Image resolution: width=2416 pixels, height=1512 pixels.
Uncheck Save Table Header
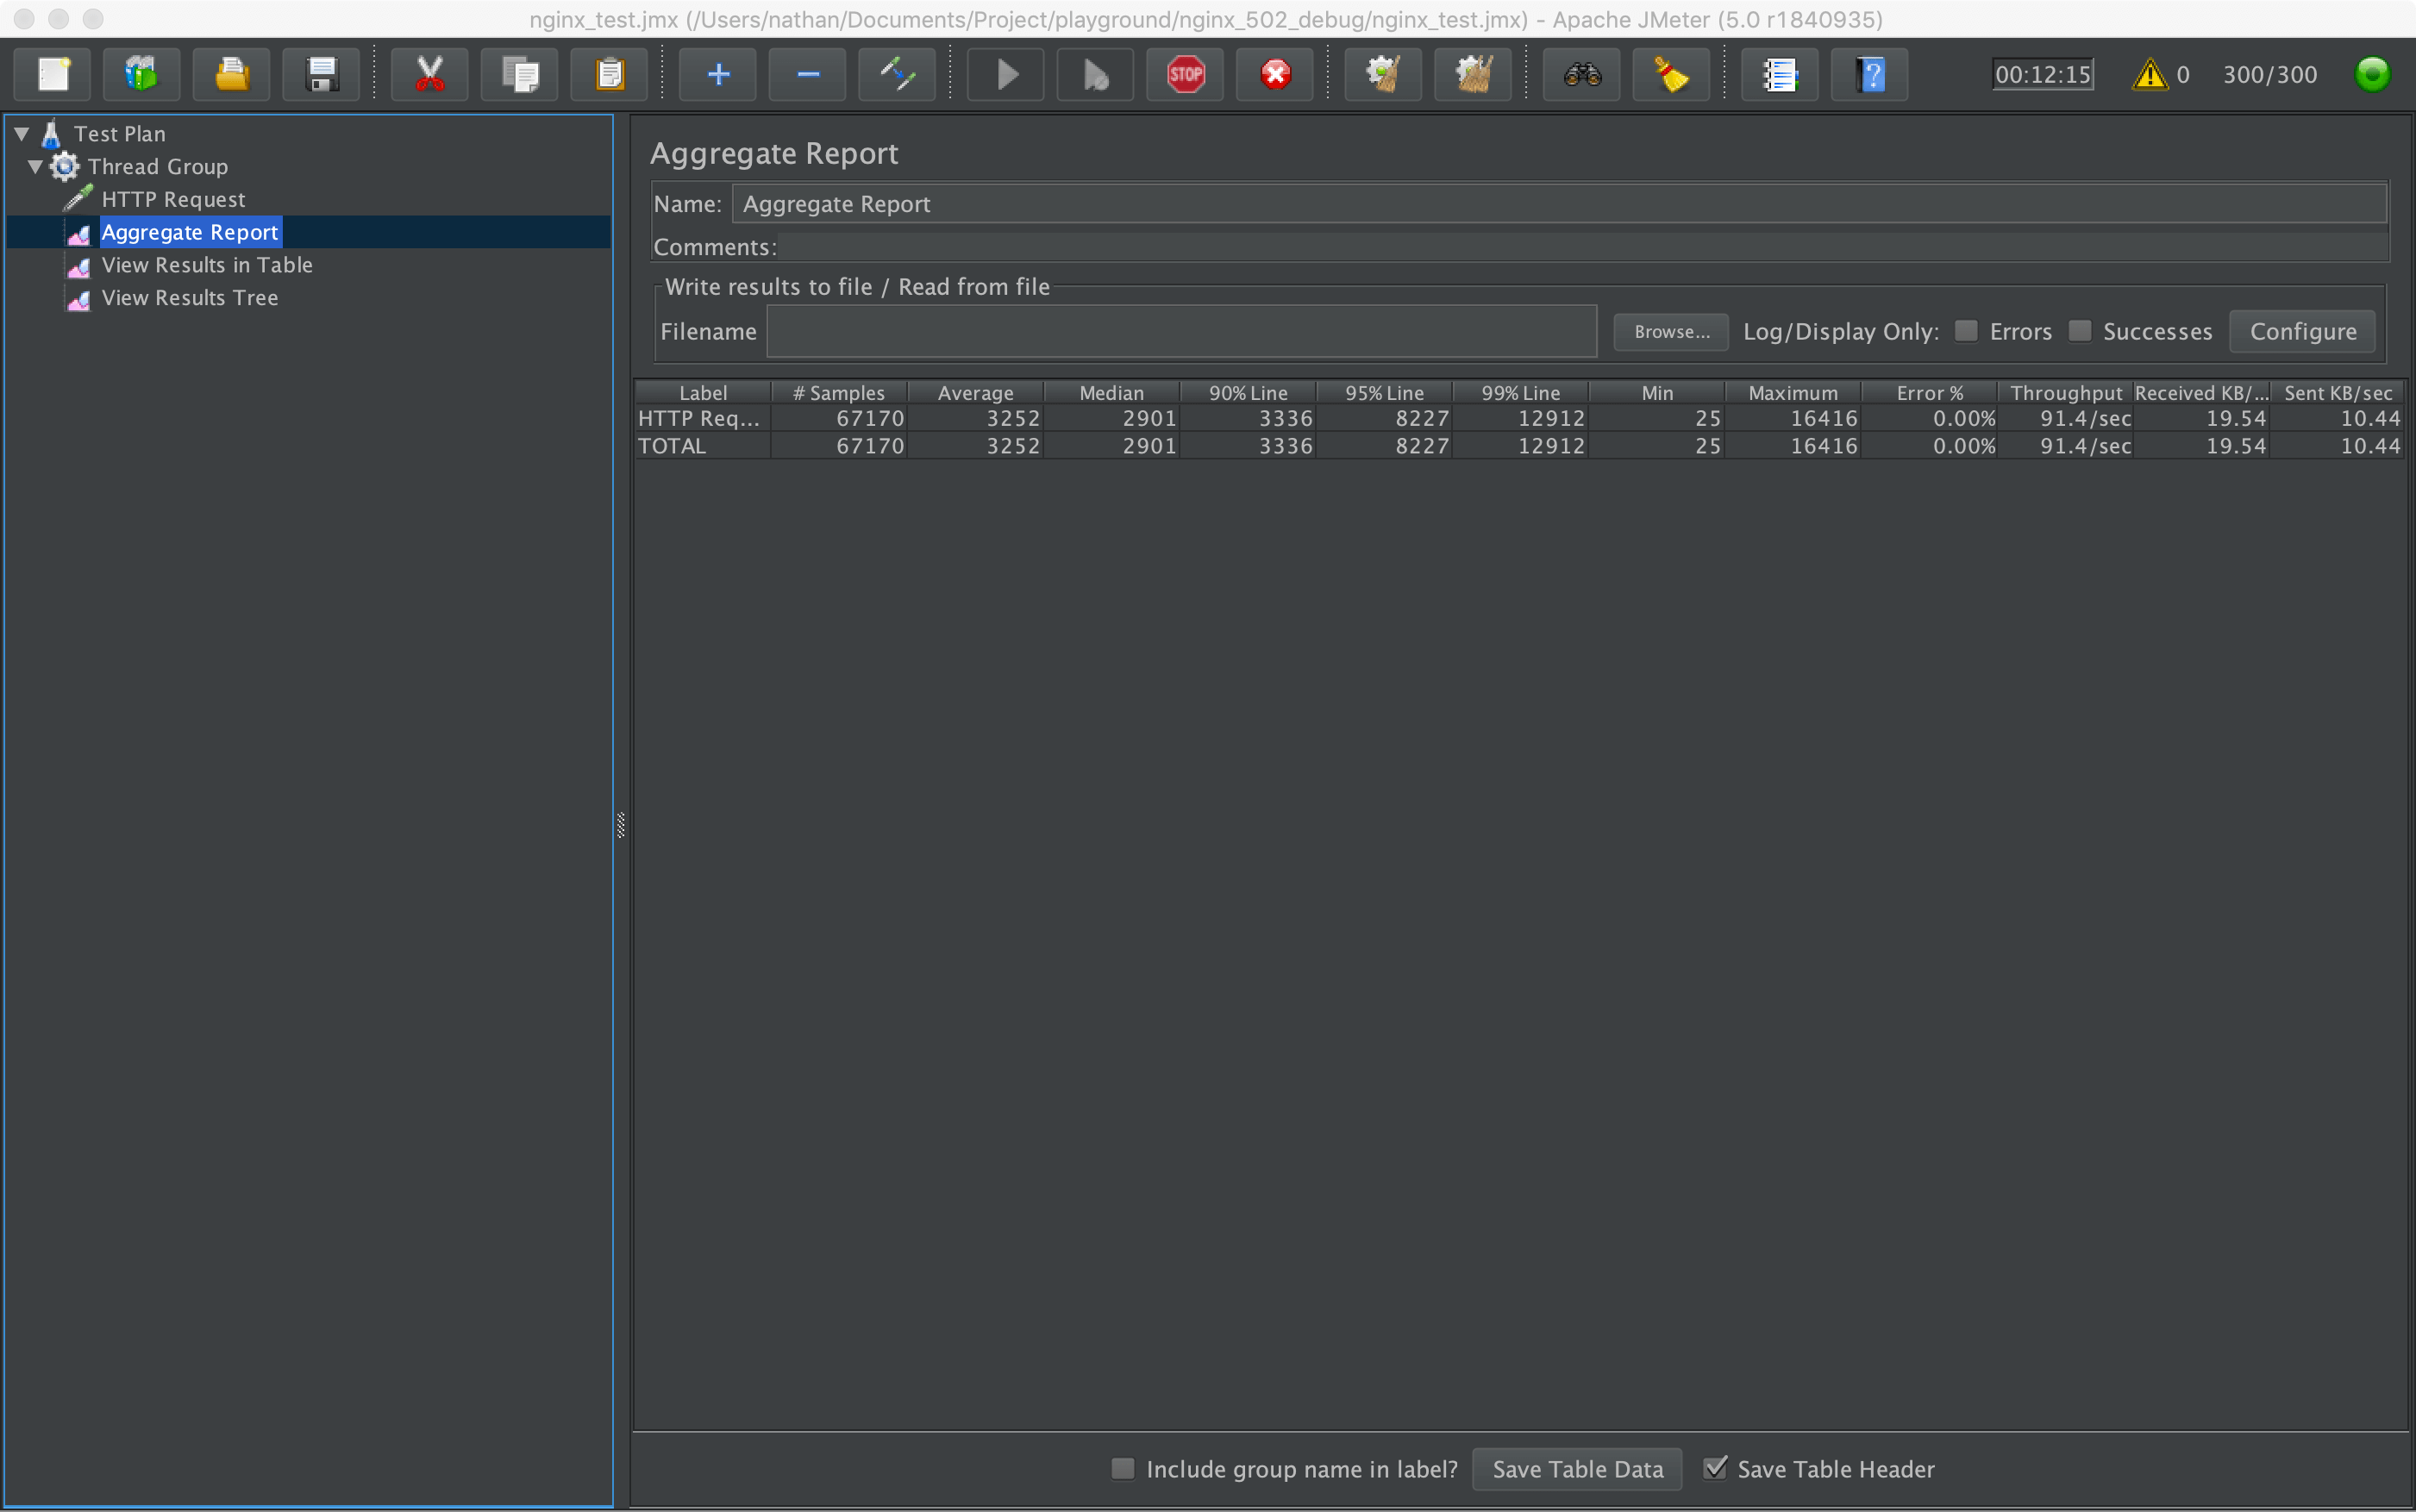[x=1717, y=1468]
